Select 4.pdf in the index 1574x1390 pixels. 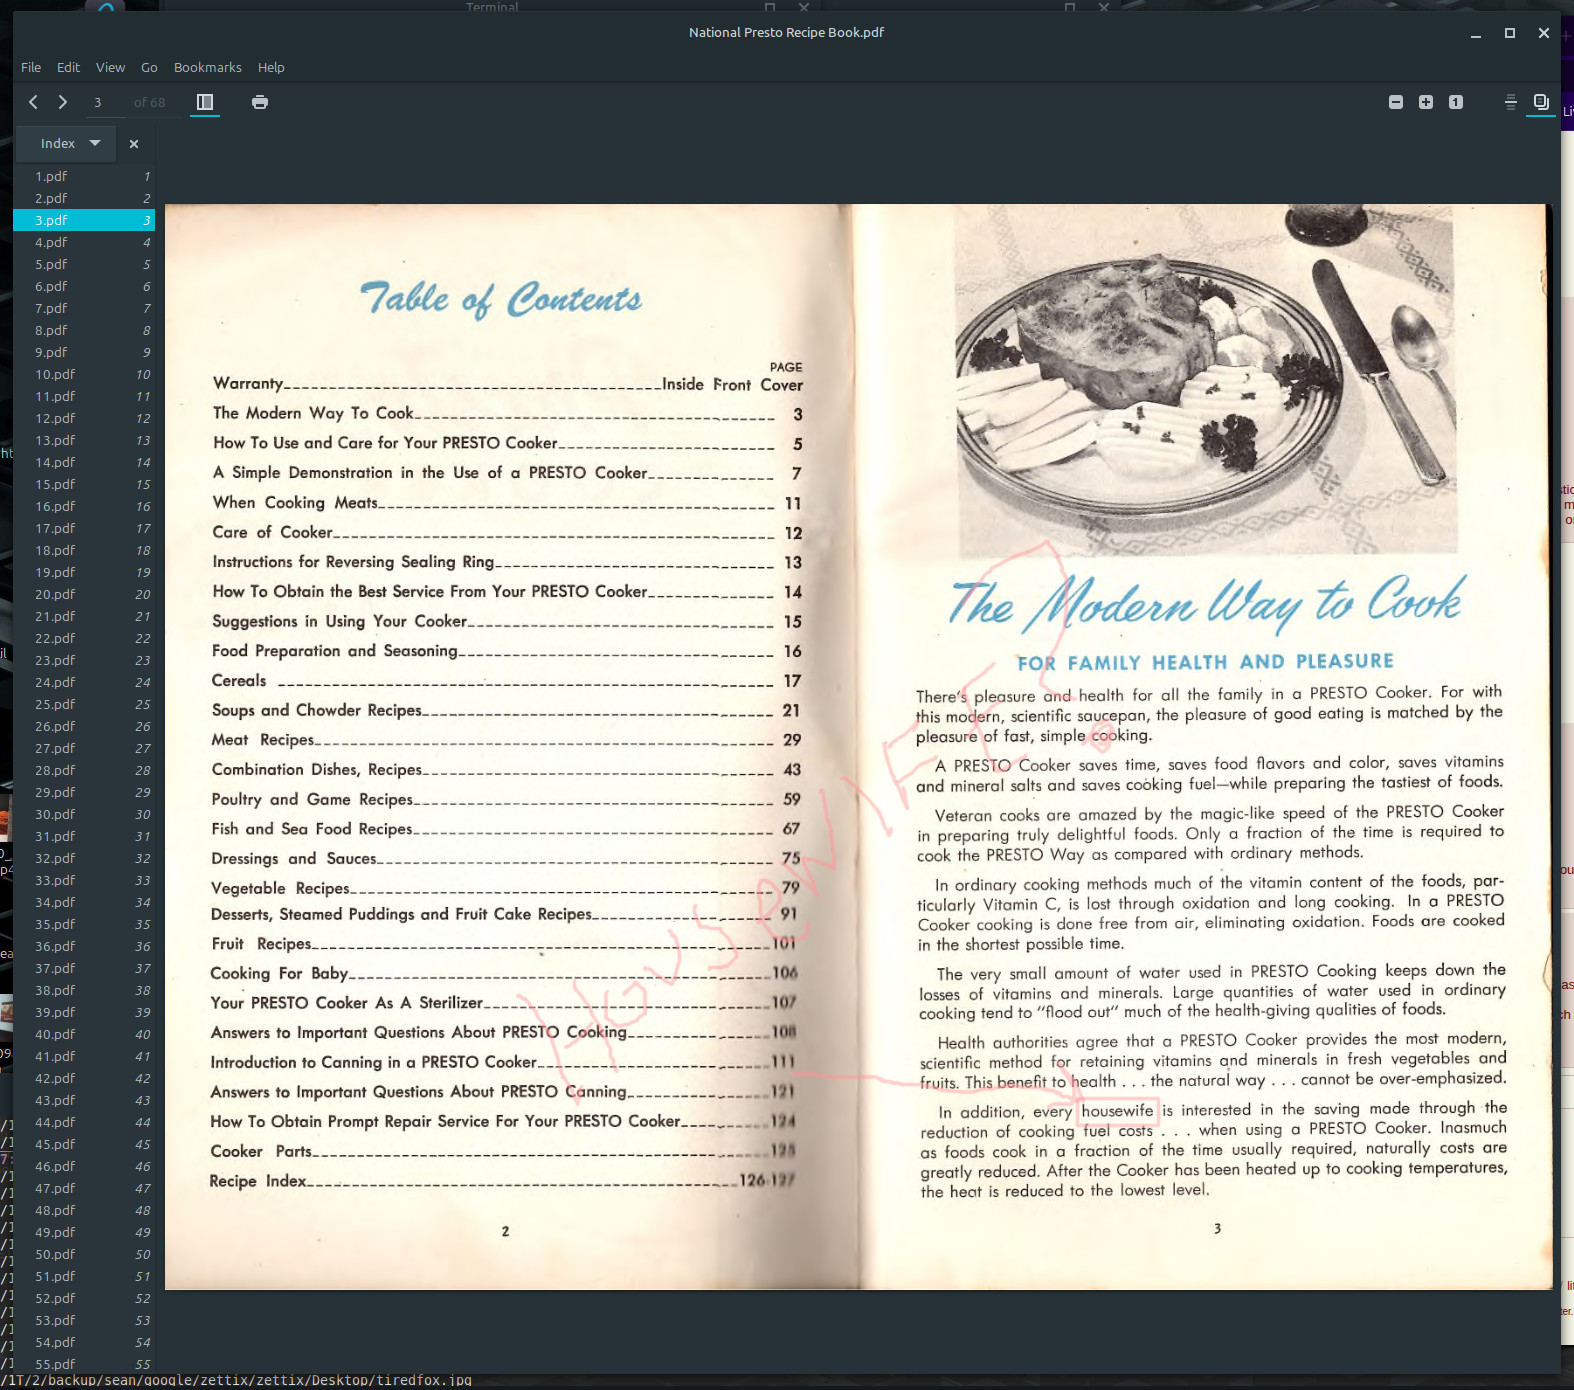point(84,243)
